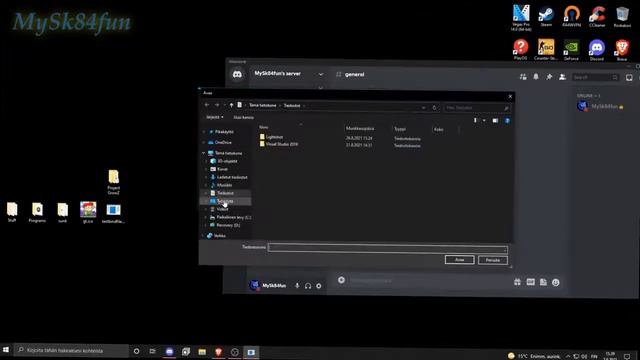This screenshot has width=640, height=360.
Task: Open address bar history dropdown in dialog
Action: pos(424,107)
